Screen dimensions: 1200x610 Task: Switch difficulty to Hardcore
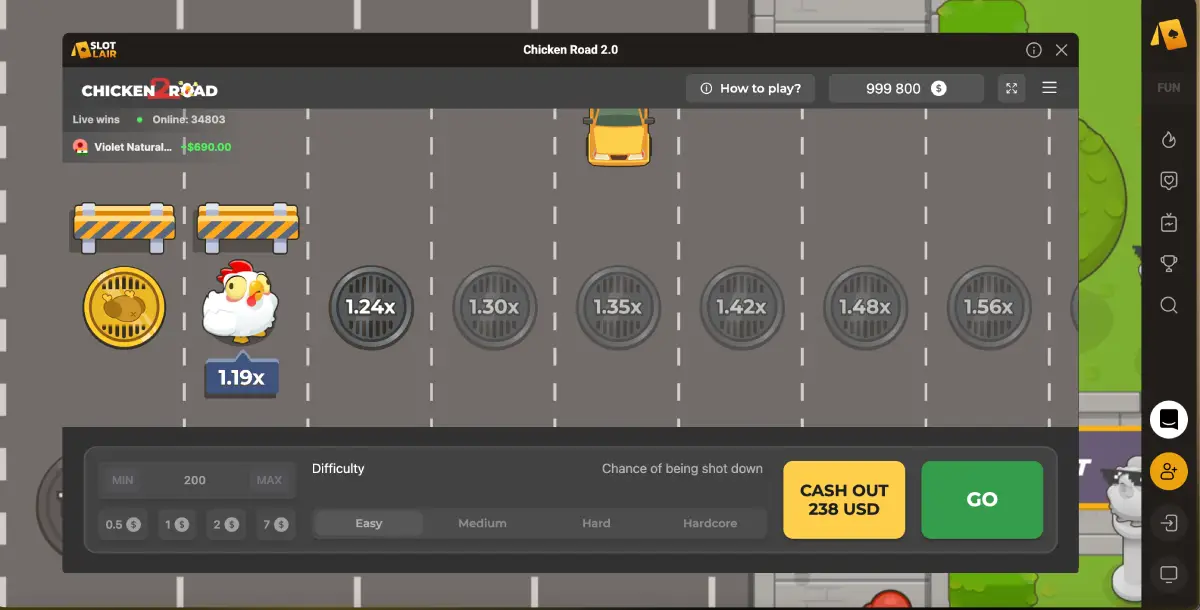click(x=710, y=523)
